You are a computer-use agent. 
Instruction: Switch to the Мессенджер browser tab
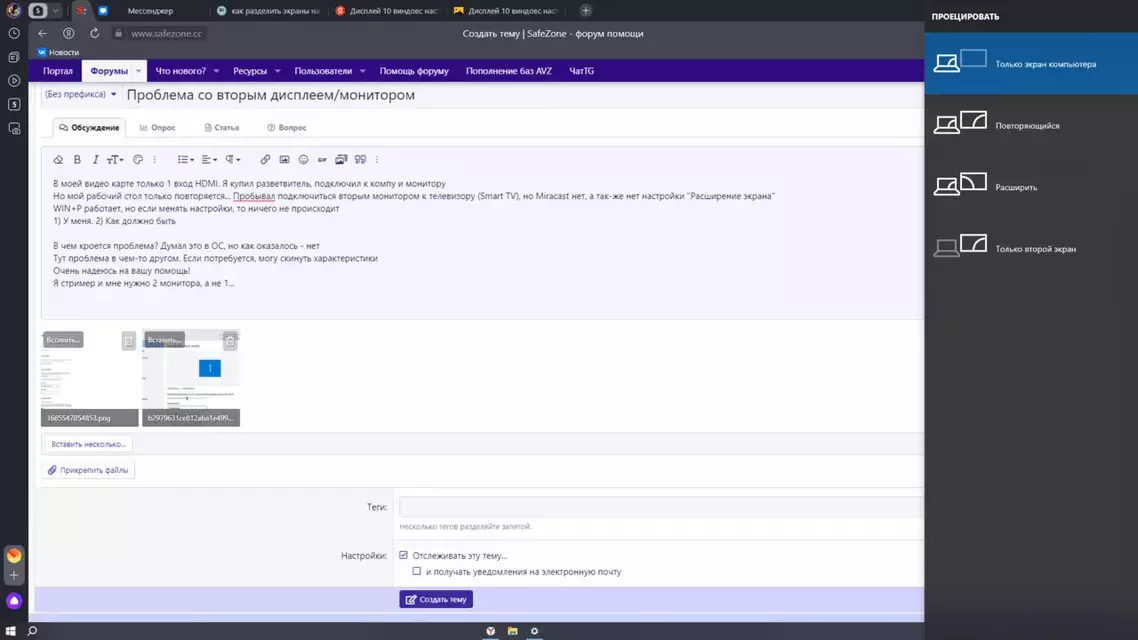coord(150,11)
